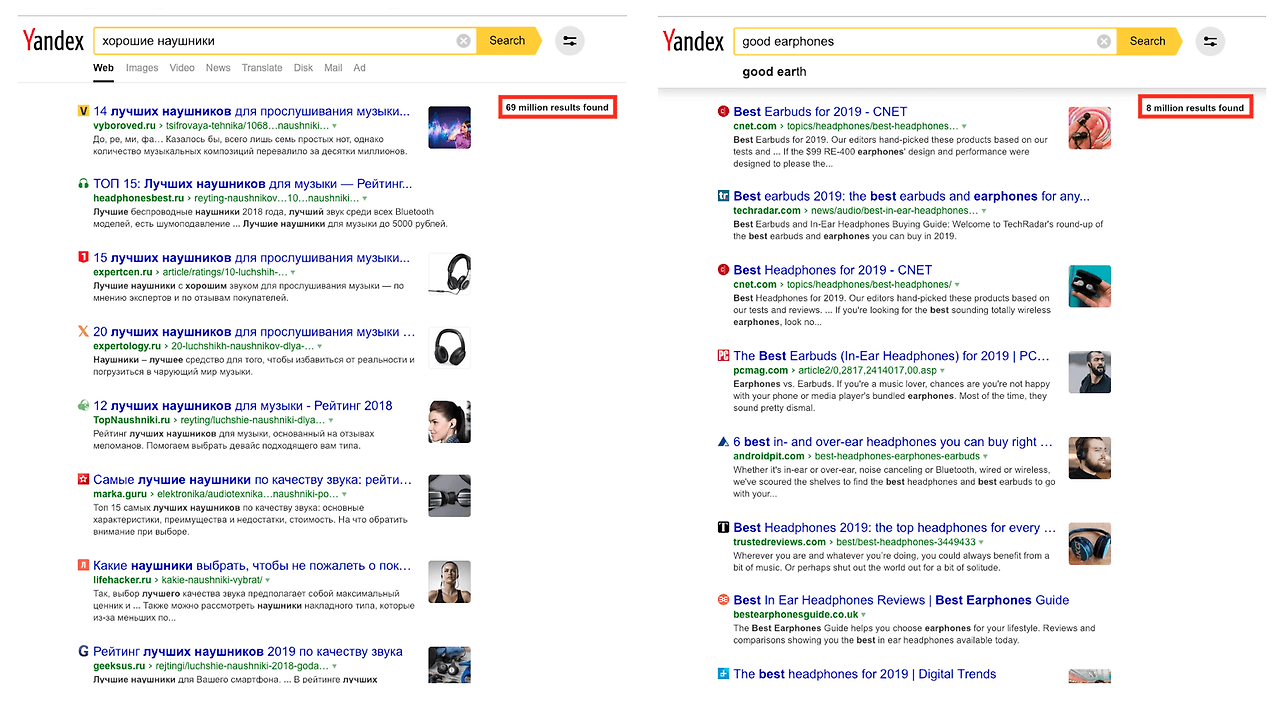
Task: Click the cnet.com favicon on Best Earbuds result
Action: [x=723, y=111]
